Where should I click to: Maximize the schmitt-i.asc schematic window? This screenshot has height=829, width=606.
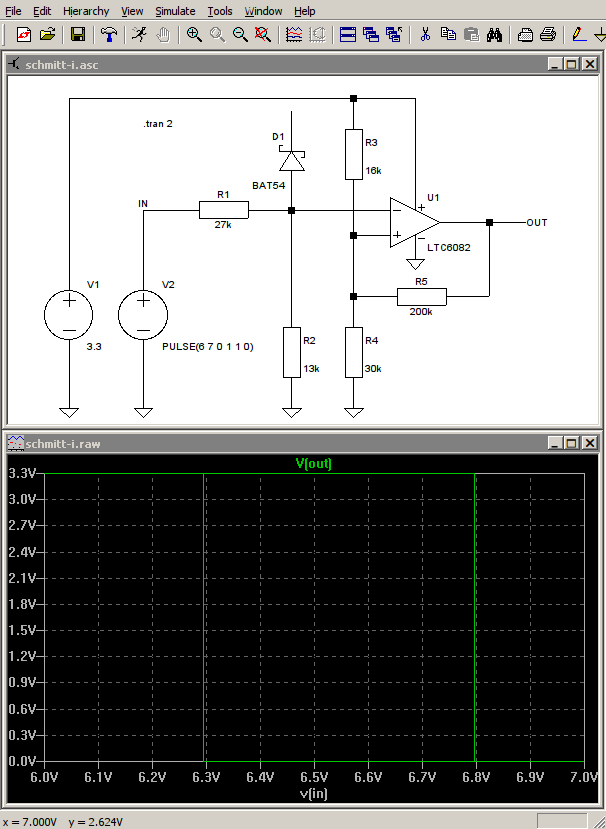pyautogui.click(x=572, y=65)
